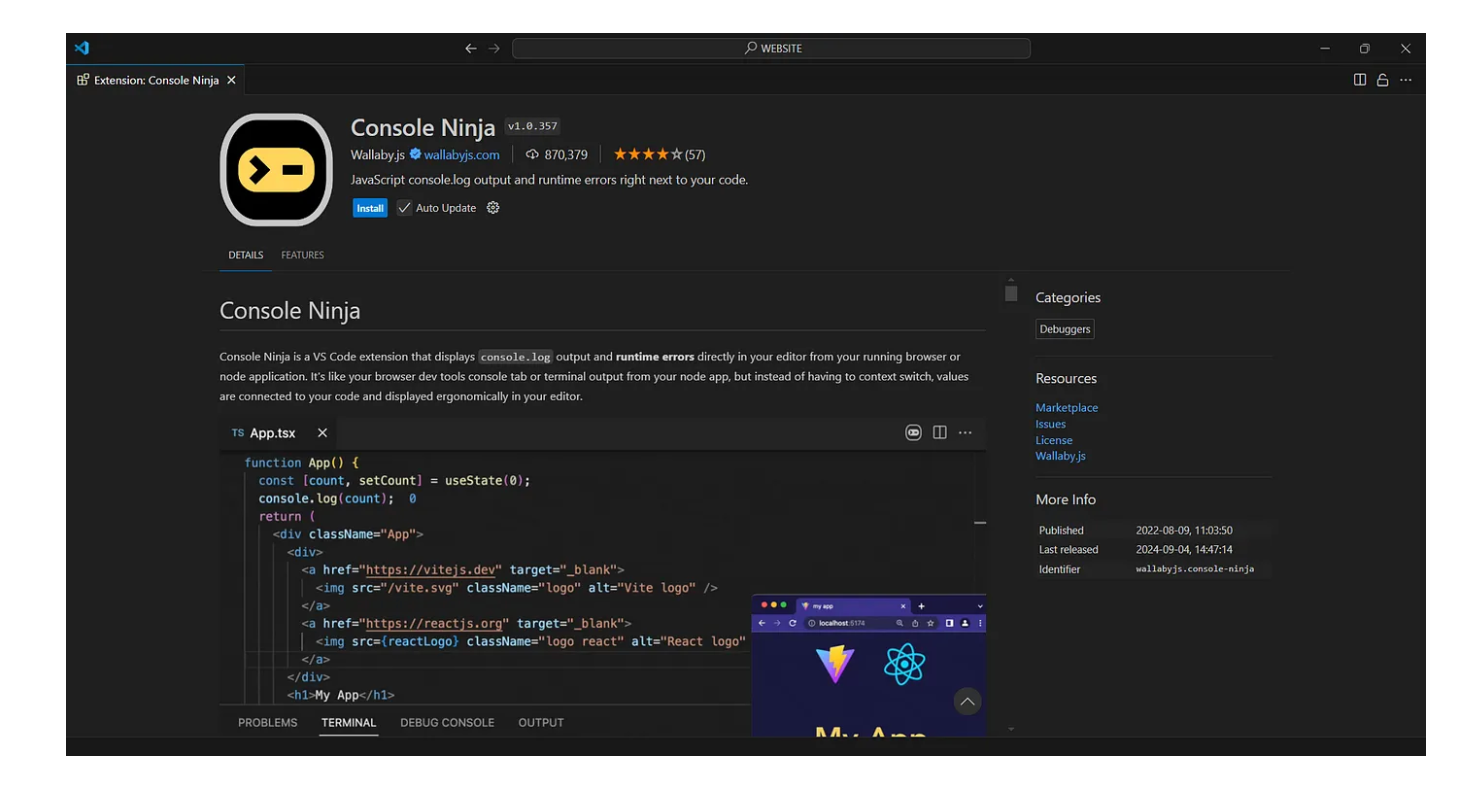Screen dimensions: 1468x796
Task: Toggle the Auto Update checkbox
Action: tap(404, 208)
